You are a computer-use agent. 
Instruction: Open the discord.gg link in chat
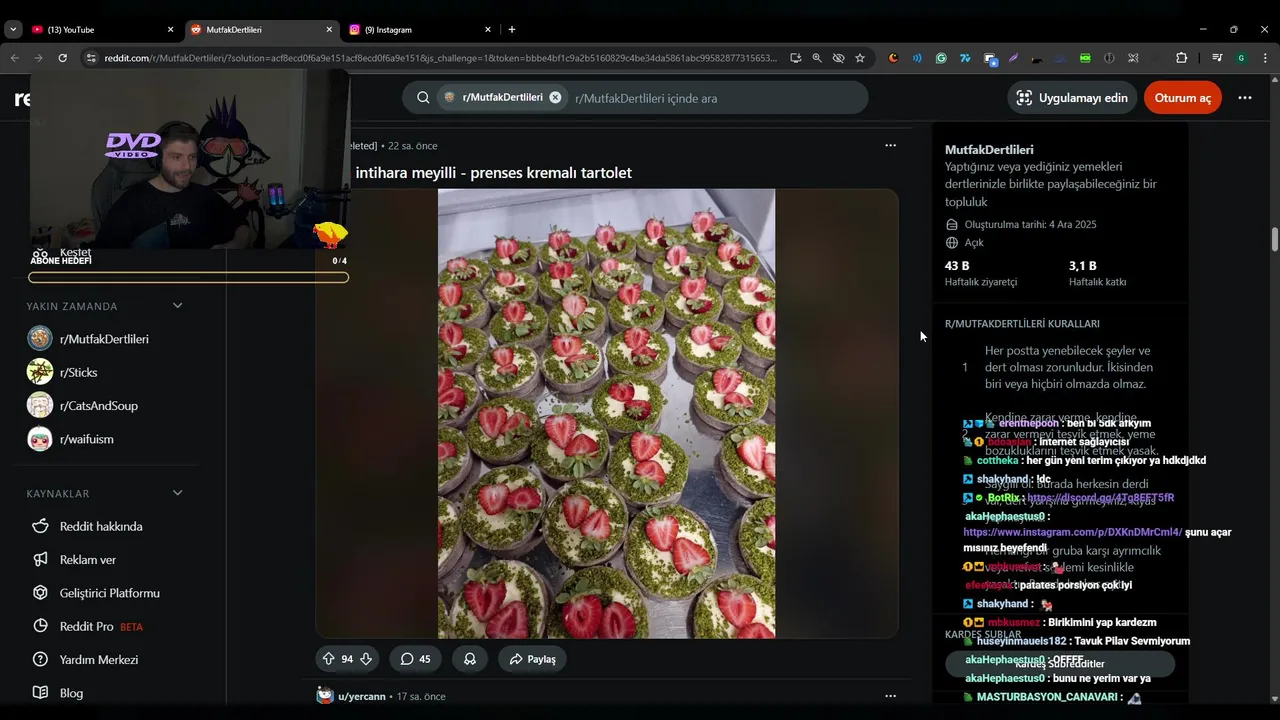[x=1100, y=498]
